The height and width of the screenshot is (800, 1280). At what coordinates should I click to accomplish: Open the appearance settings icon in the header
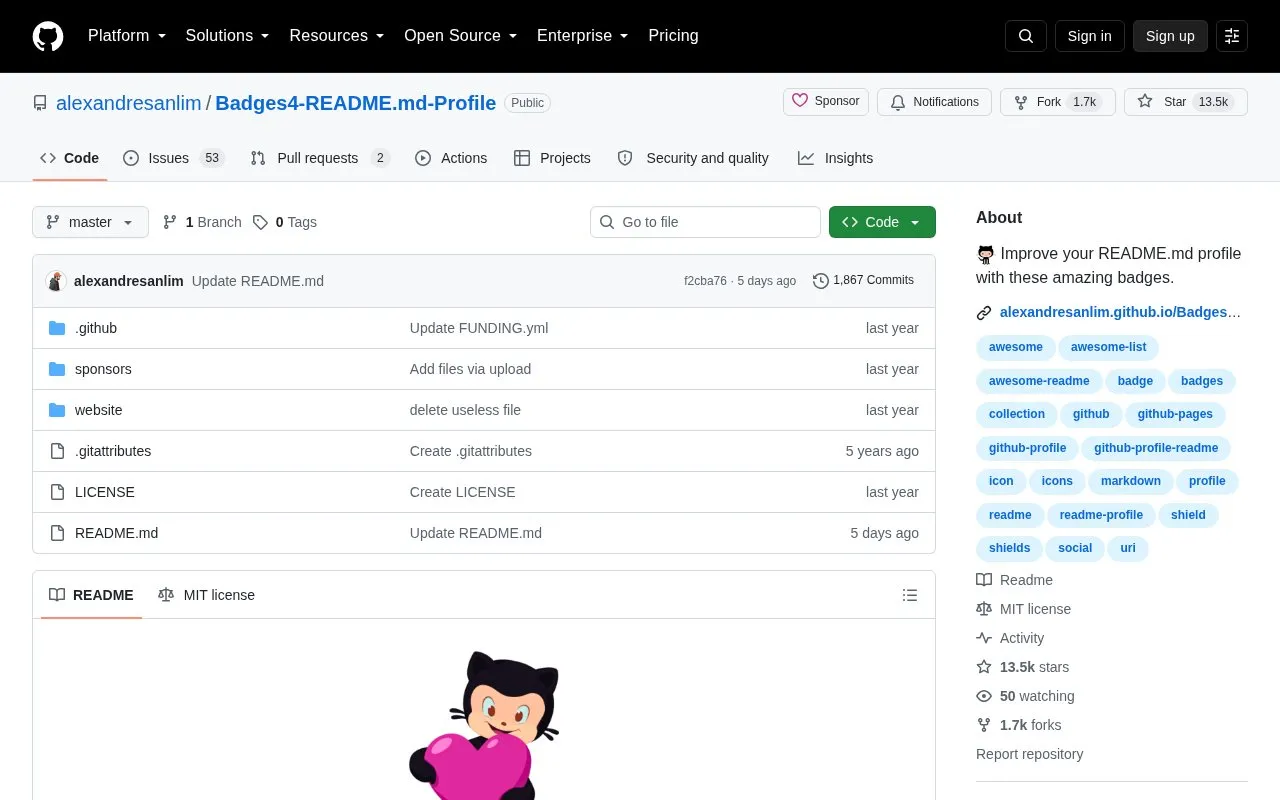pos(1232,36)
